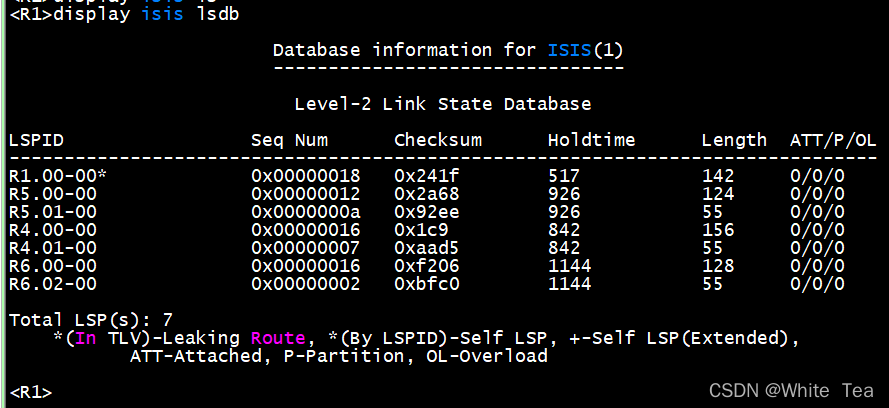Click the length value 156

point(717,229)
